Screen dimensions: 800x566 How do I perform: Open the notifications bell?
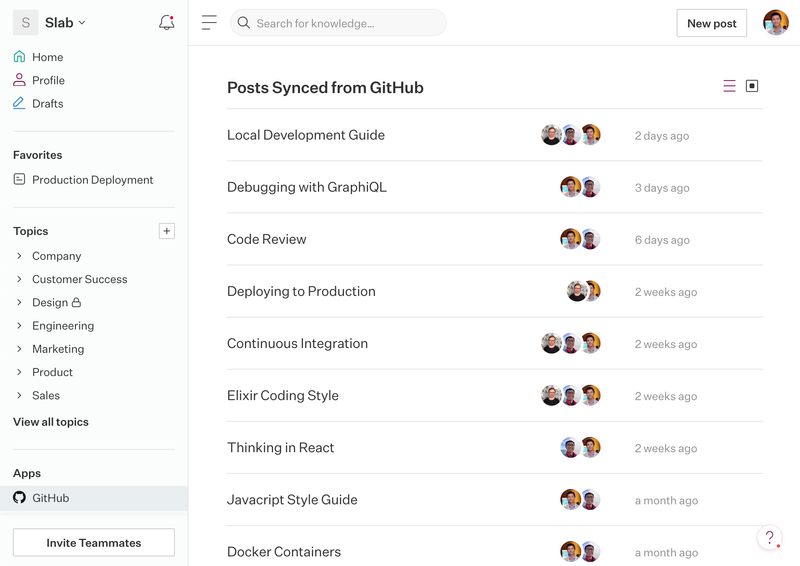(166, 22)
